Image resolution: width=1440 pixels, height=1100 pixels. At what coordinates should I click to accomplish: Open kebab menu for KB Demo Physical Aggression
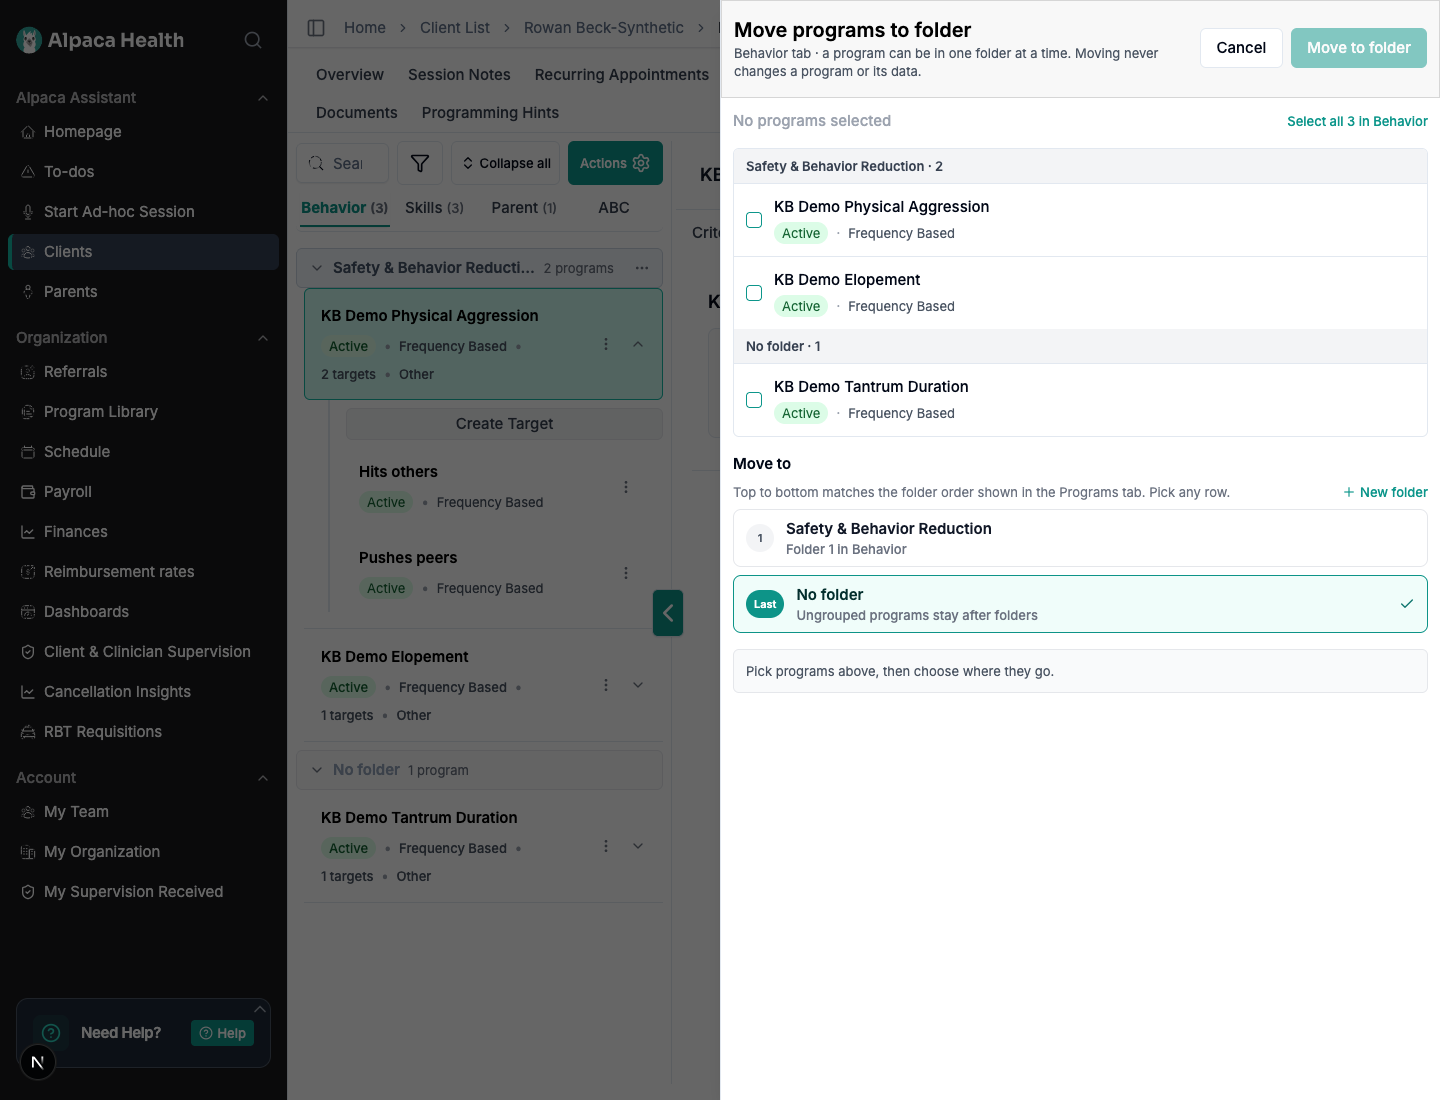tap(606, 344)
